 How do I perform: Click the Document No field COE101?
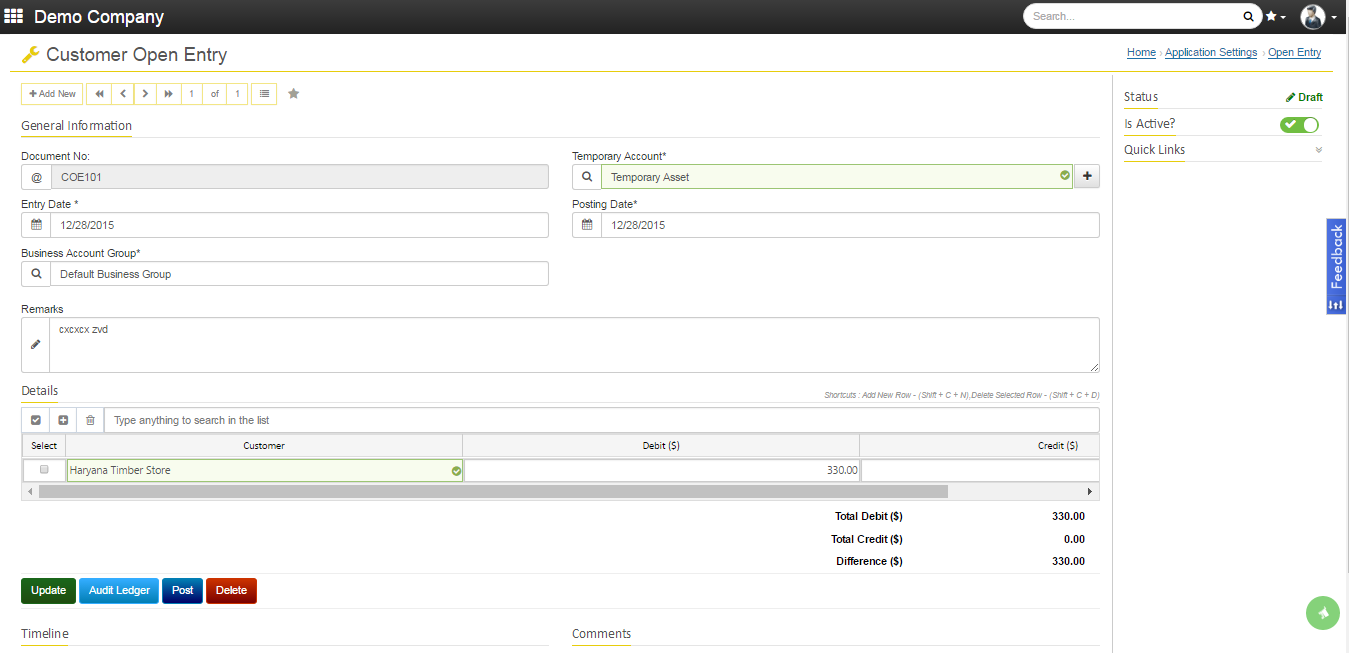click(299, 177)
